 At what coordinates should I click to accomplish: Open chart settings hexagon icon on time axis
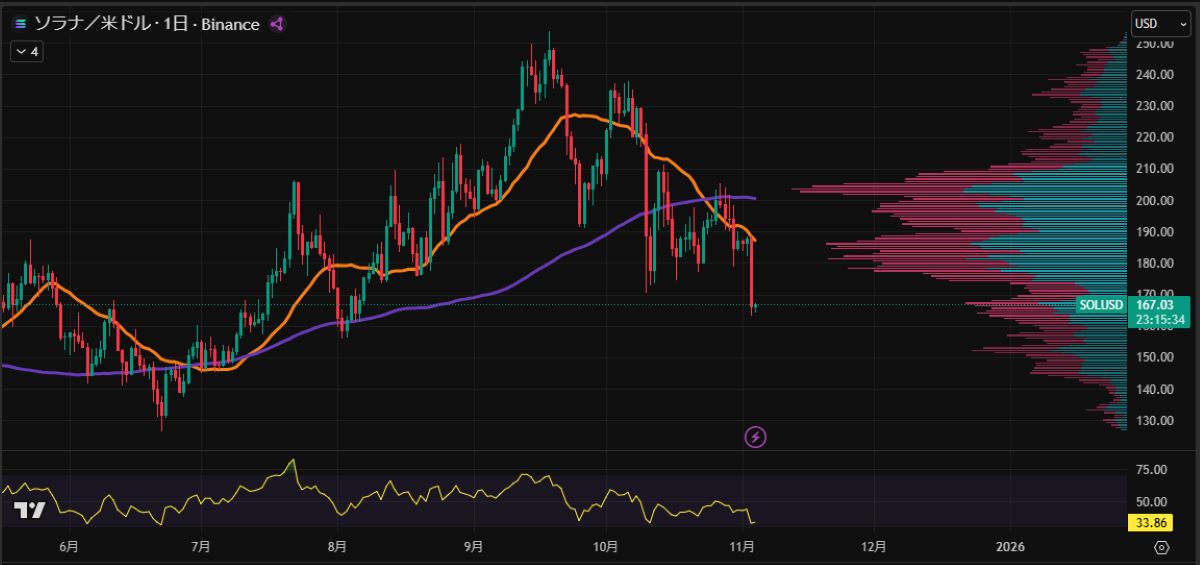tap(1161, 547)
